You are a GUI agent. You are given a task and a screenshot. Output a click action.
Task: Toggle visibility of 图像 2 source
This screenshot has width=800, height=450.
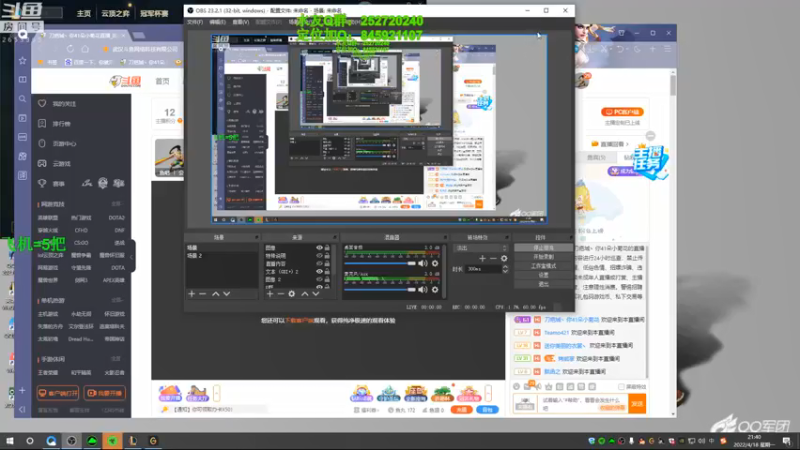[319, 280]
